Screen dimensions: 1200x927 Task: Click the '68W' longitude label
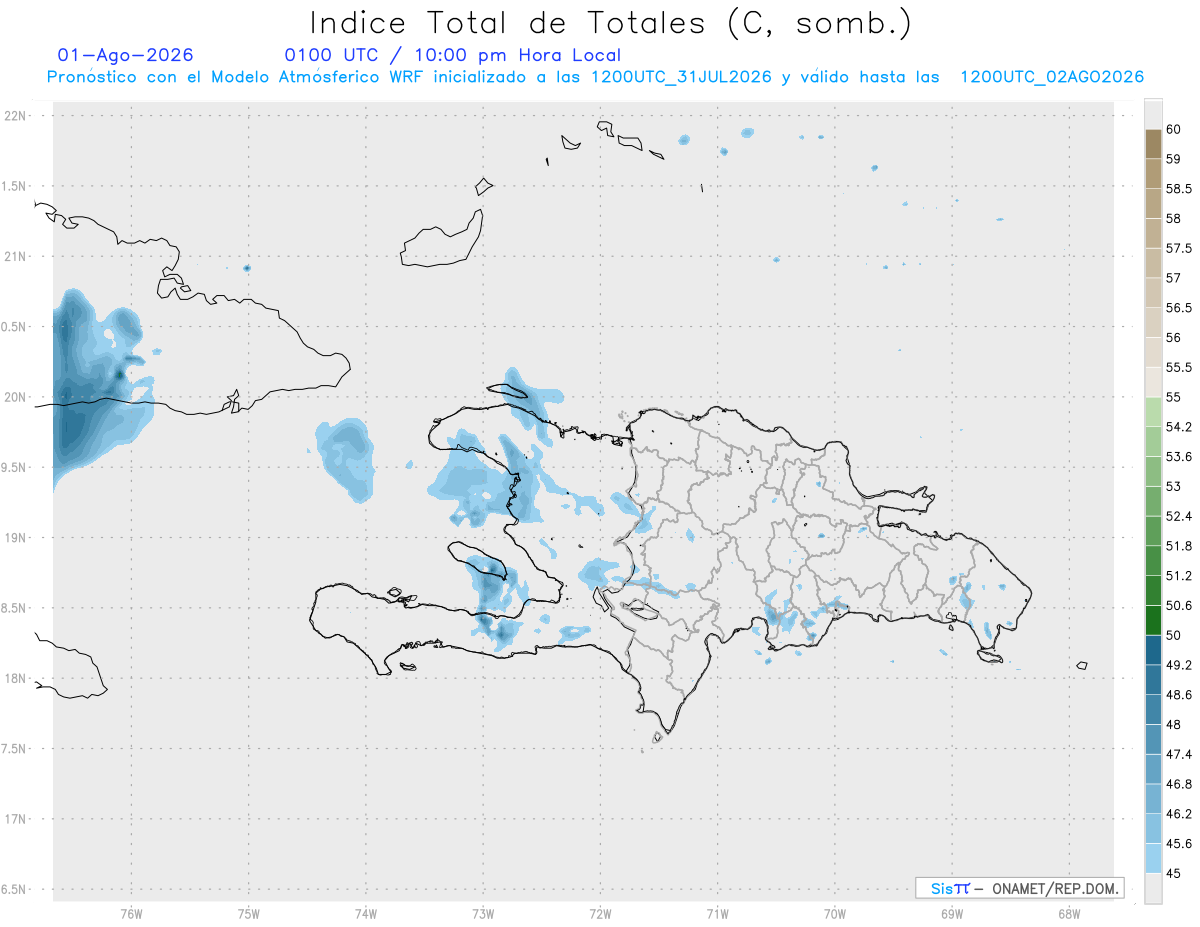point(1068,914)
